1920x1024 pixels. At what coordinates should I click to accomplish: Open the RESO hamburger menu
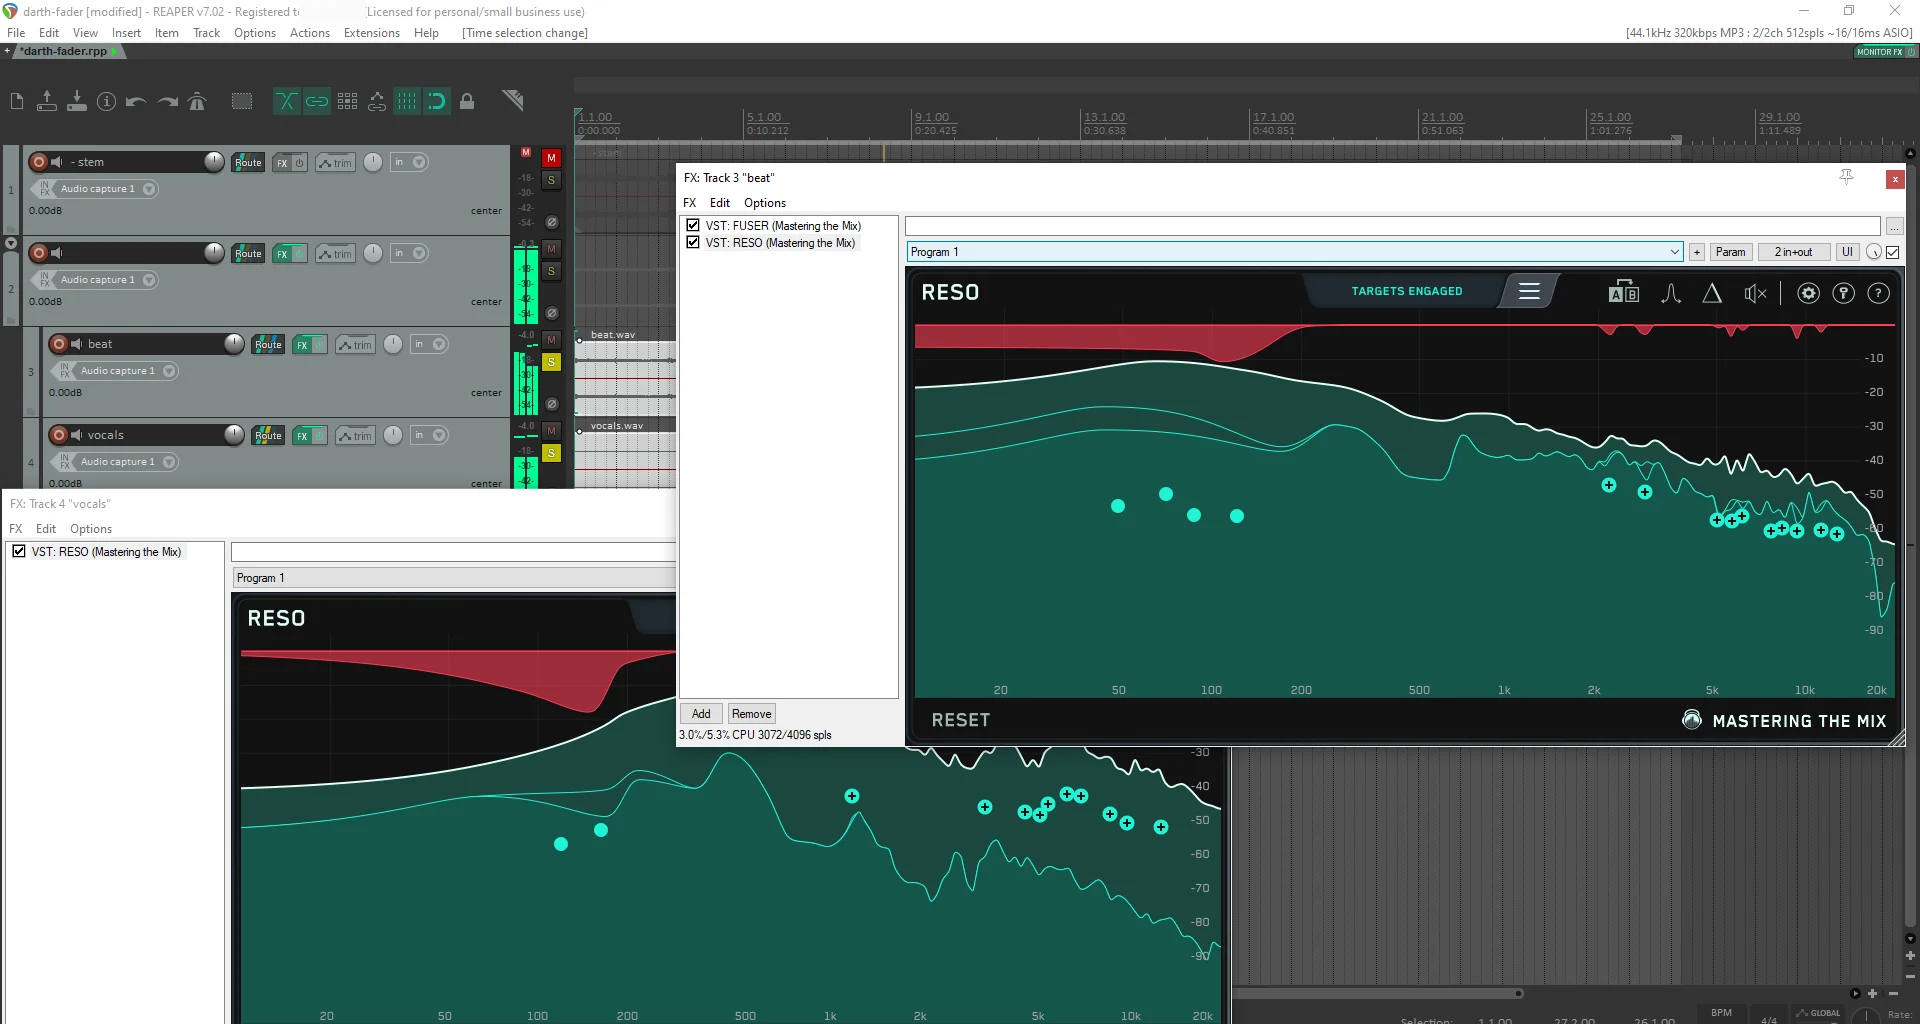click(1528, 291)
